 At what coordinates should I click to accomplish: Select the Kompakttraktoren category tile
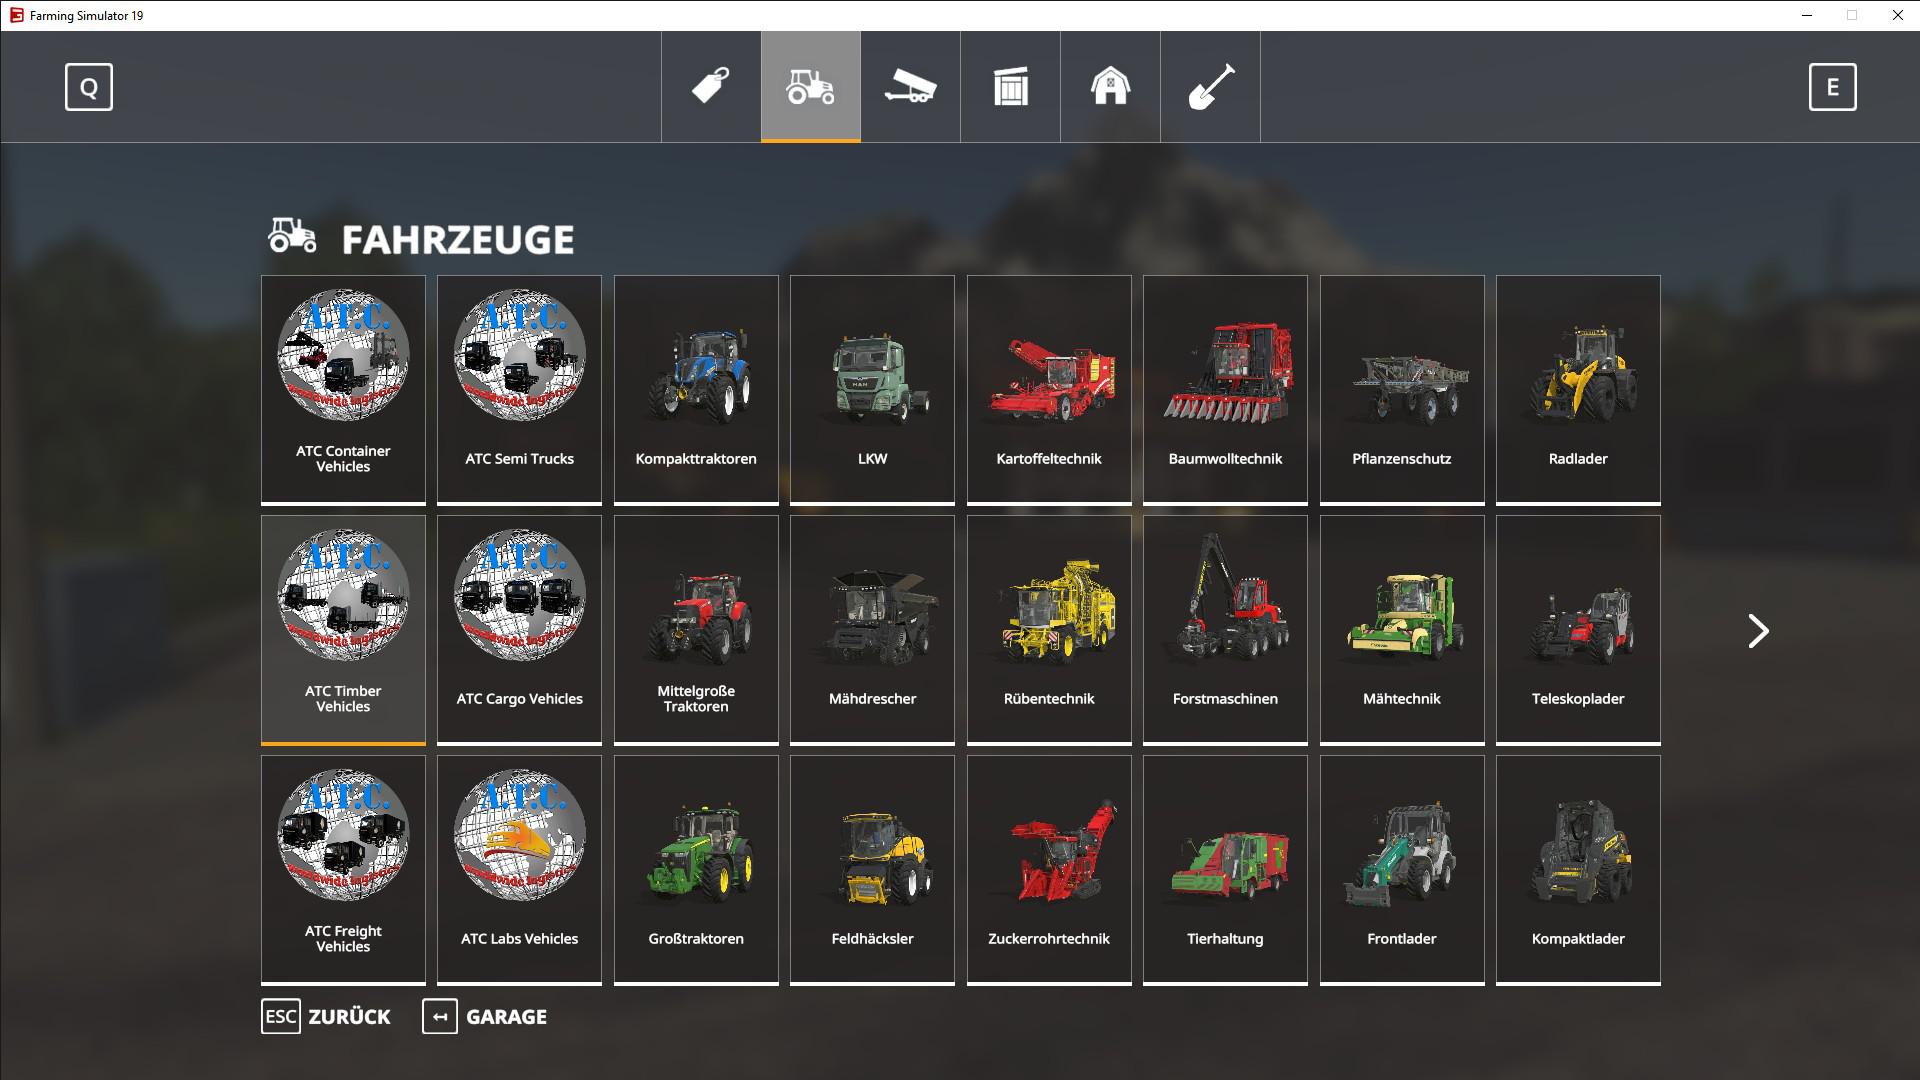click(x=696, y=390)
